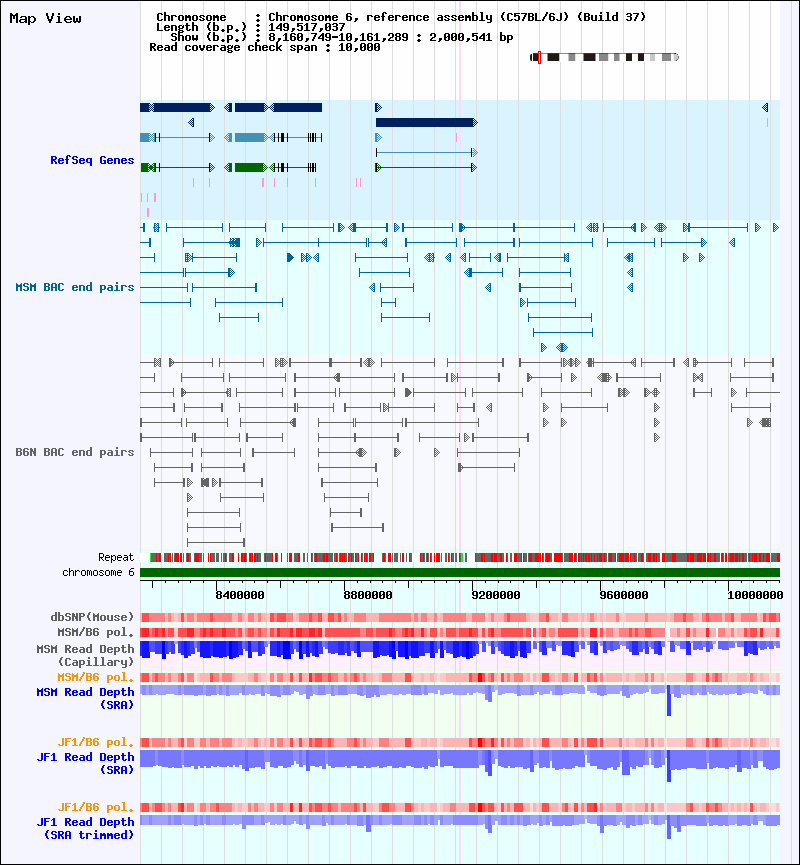Click the gray MSM/B6 pol. heat track

pyautogui.click(x=460, y=633)
